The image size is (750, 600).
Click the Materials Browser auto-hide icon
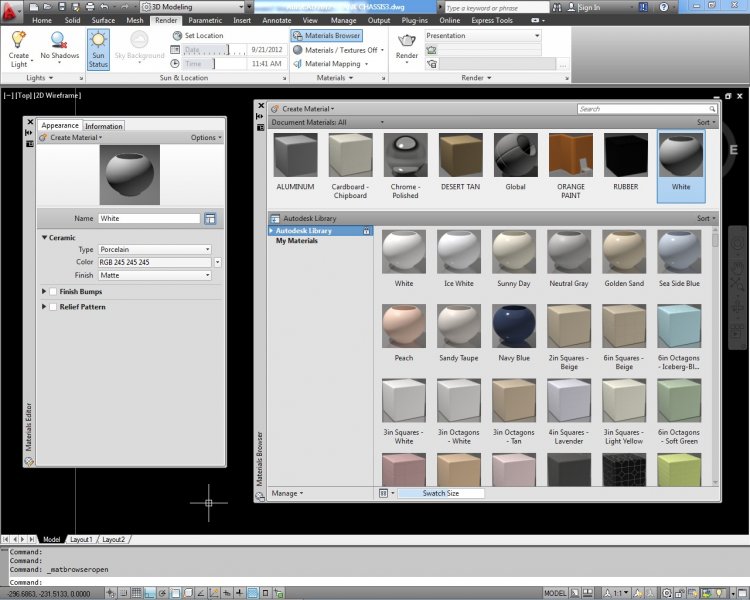click(260, 116)
